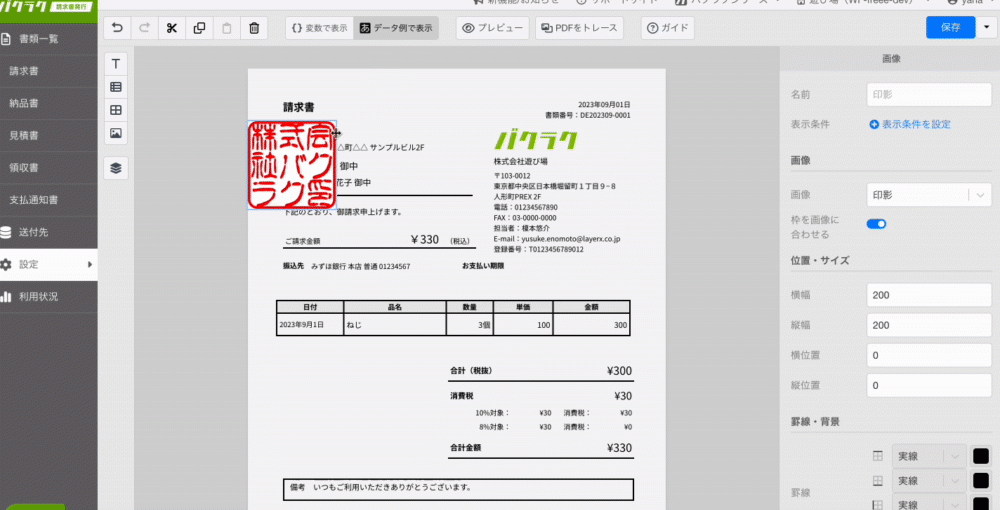Open the third 実線 border style dropdown

(x=929, y=504)
